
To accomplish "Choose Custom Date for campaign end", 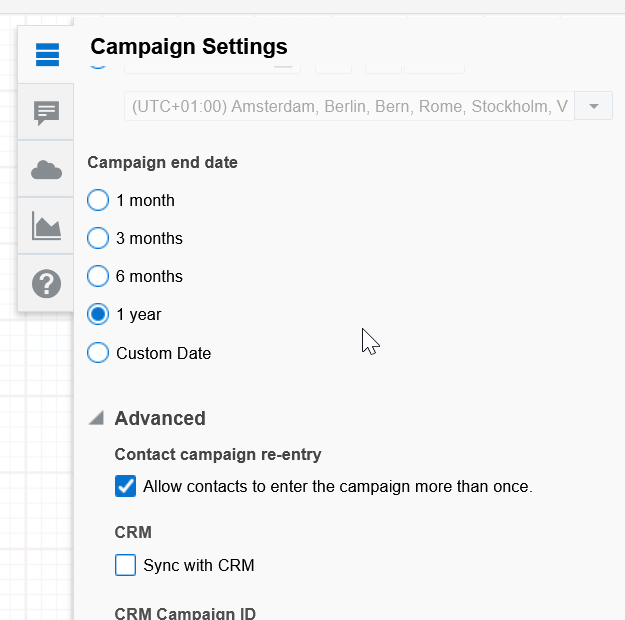I will coord(98,353).
